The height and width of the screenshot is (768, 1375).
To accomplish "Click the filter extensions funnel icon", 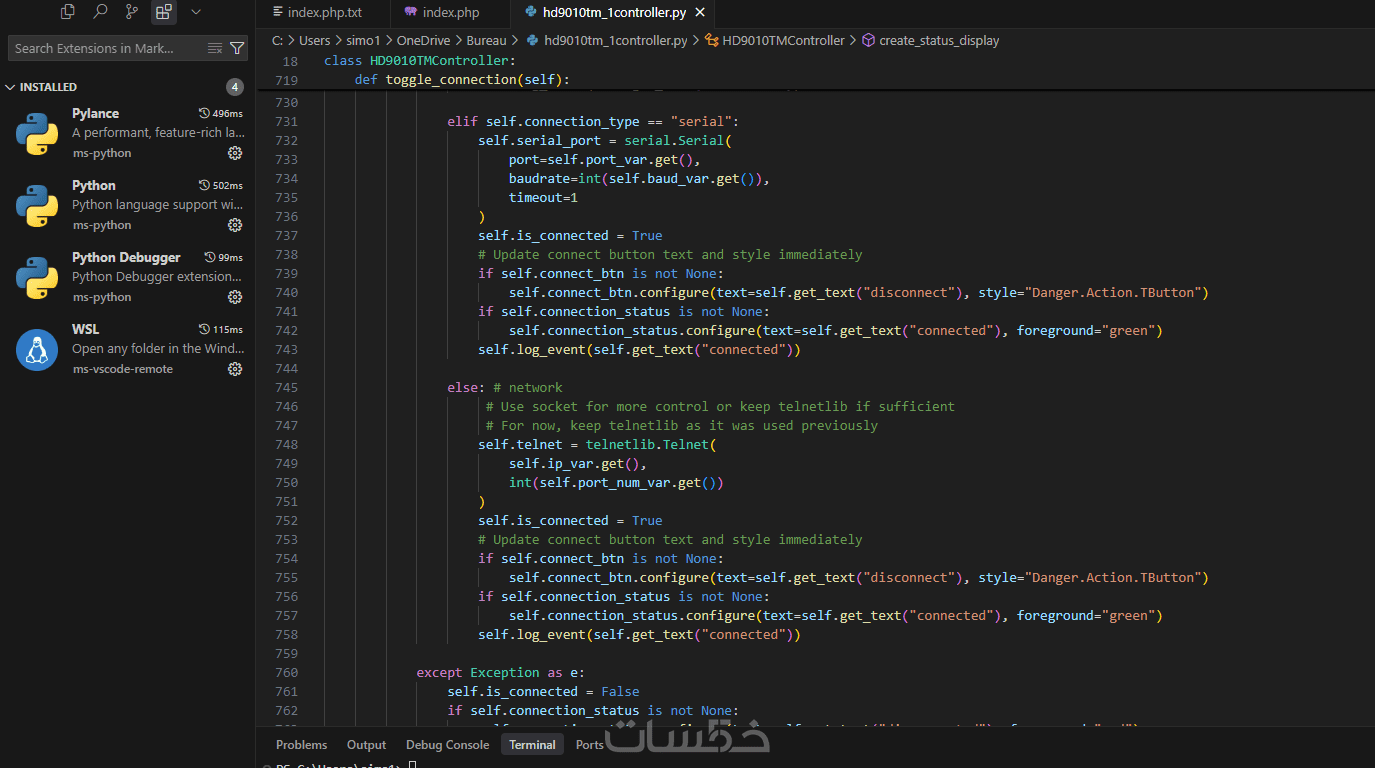I will pos(237,48).
